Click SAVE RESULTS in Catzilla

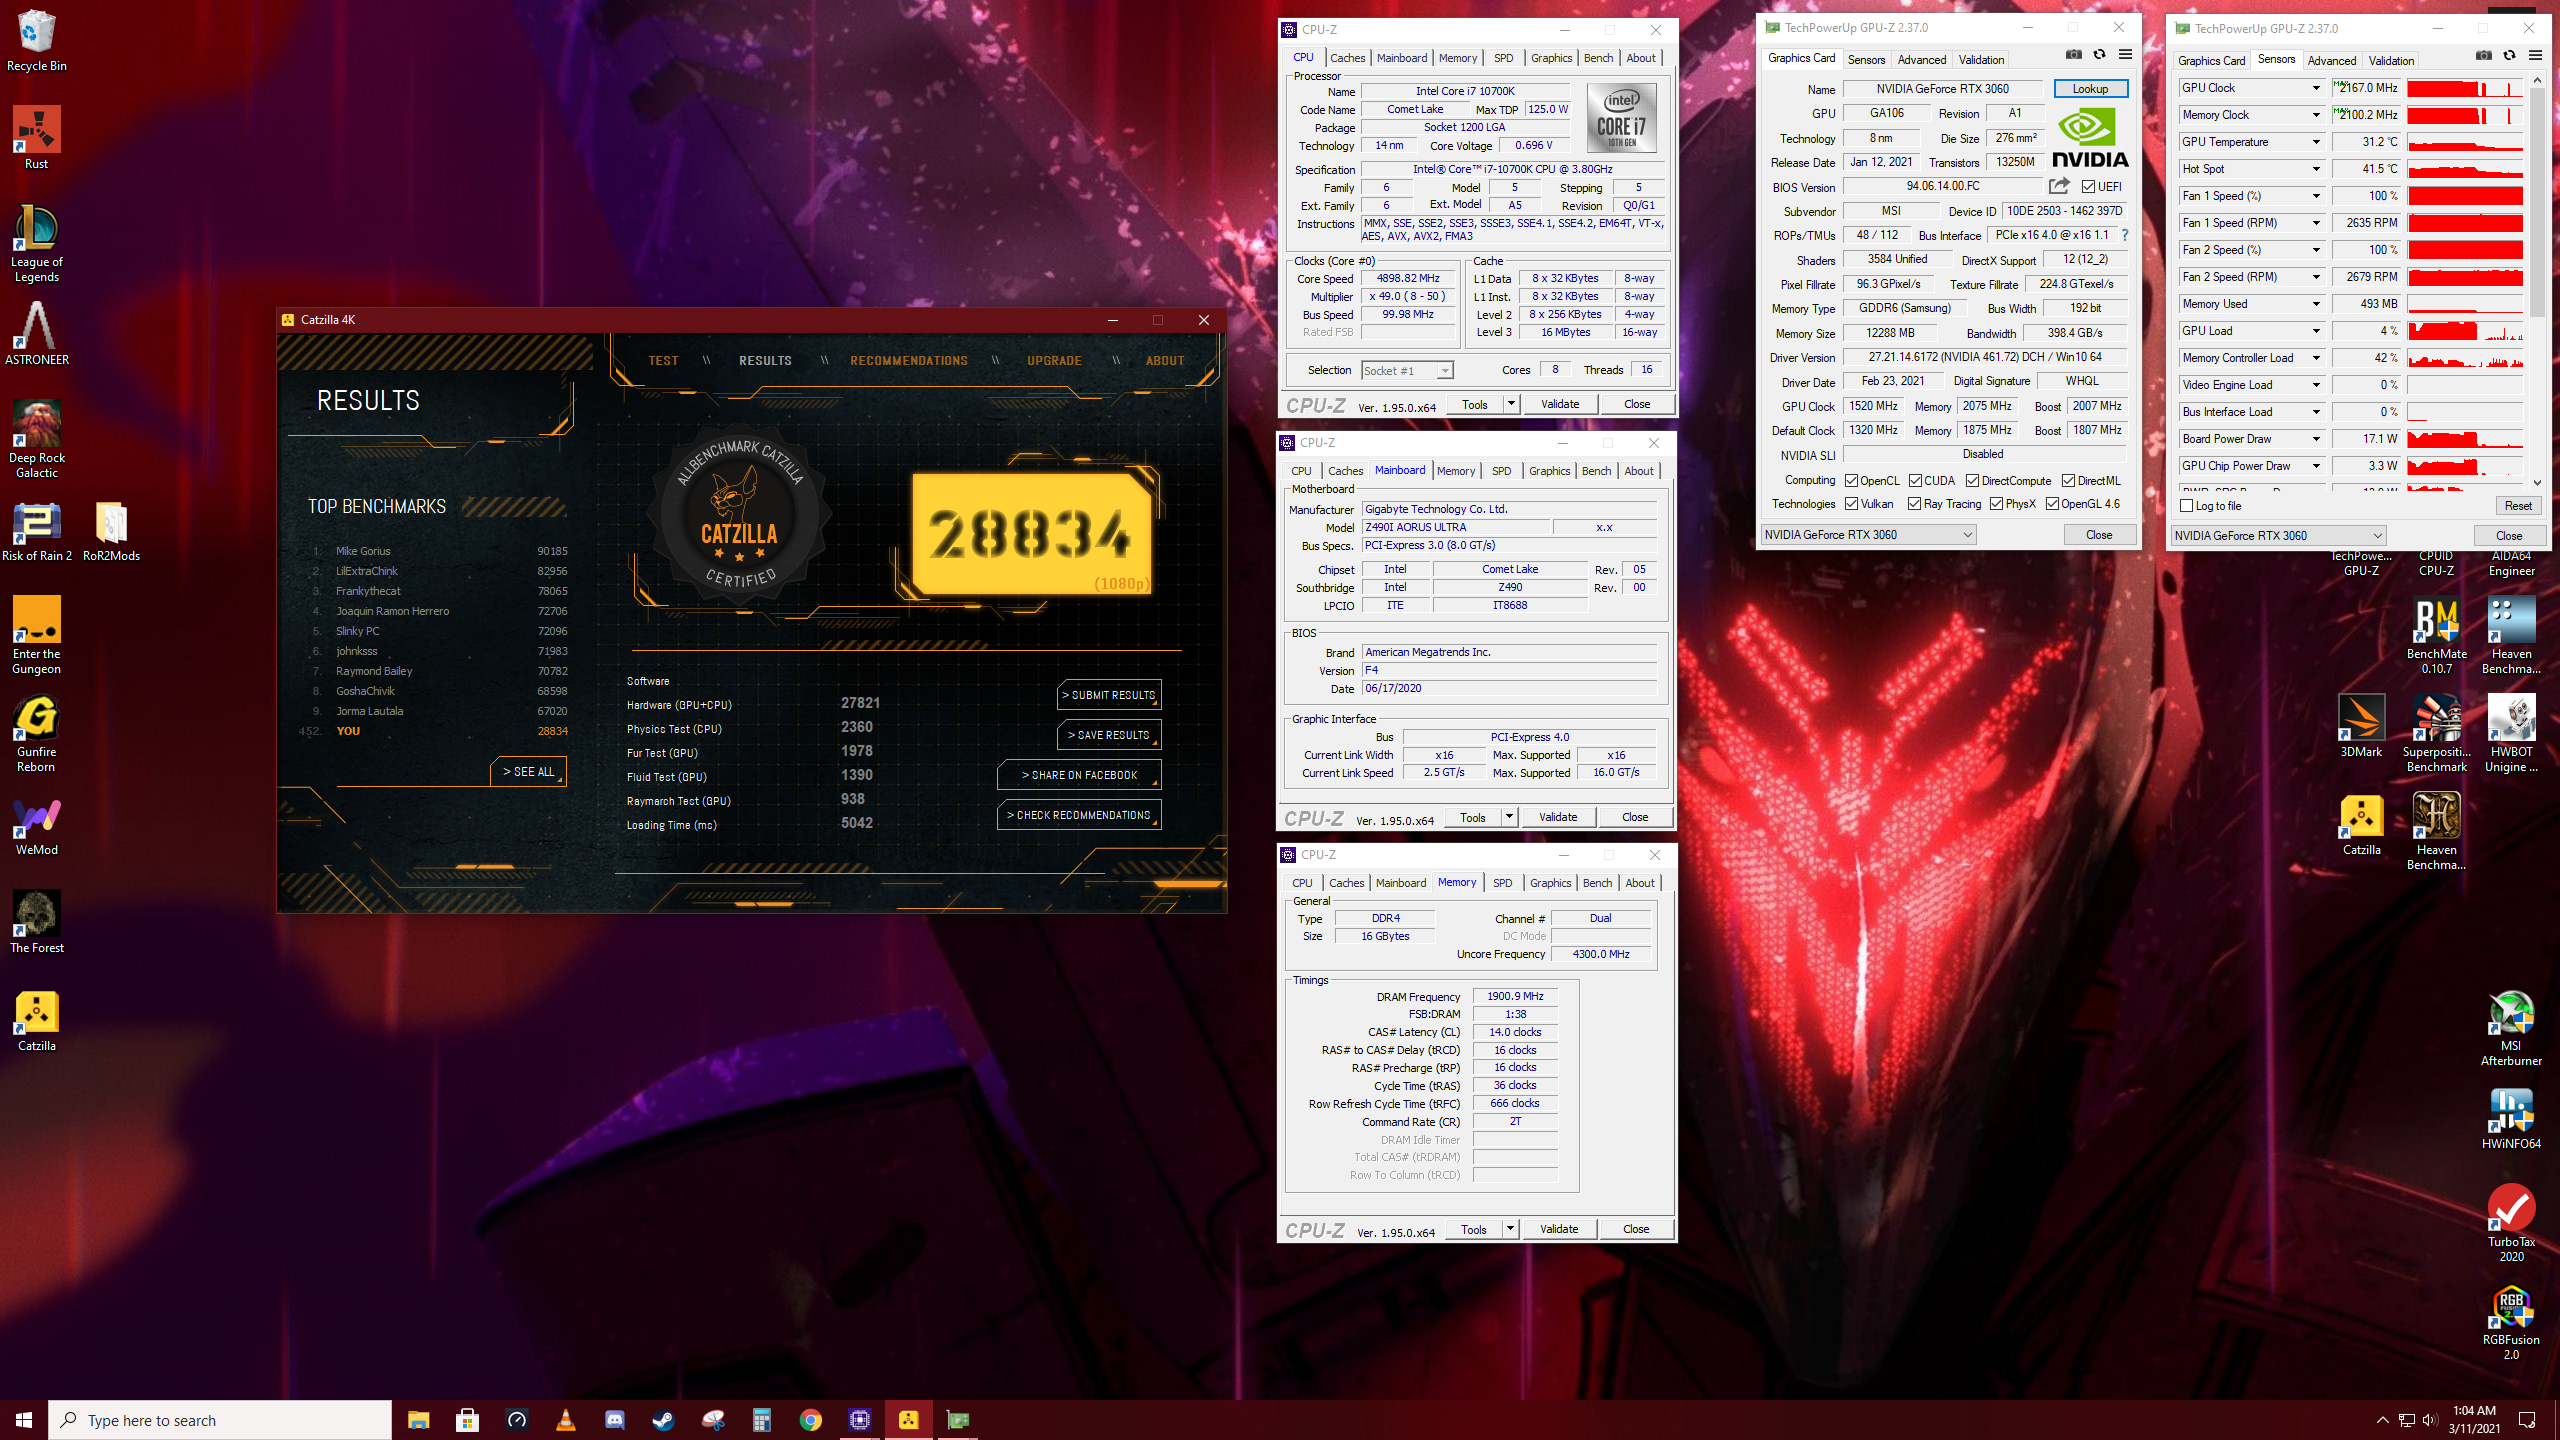(1109, 735)
